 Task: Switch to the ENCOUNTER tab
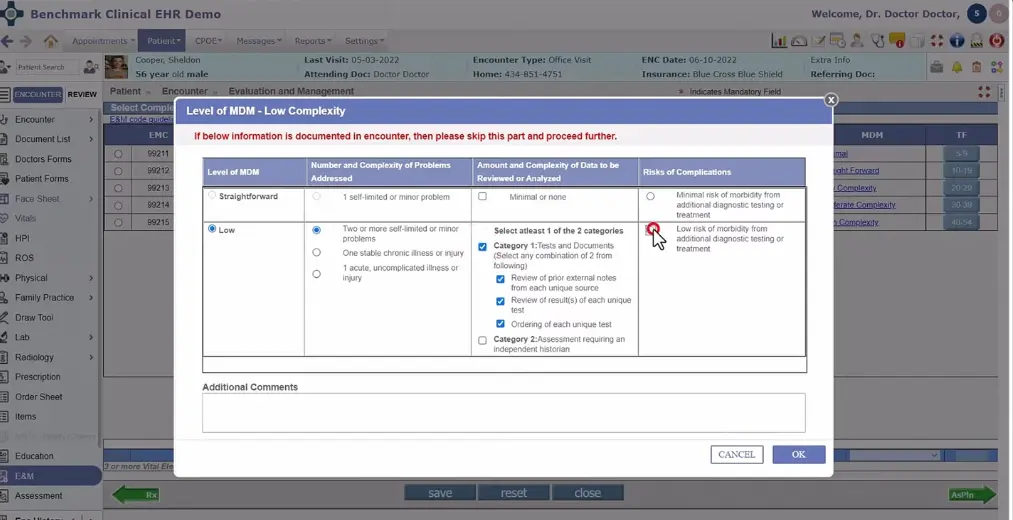37,94
